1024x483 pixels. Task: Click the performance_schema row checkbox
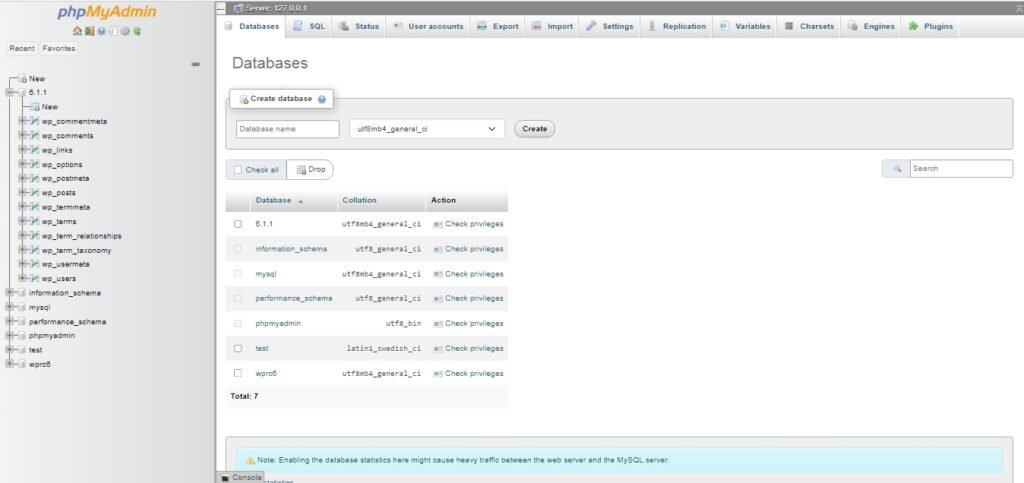pos(238,298)
